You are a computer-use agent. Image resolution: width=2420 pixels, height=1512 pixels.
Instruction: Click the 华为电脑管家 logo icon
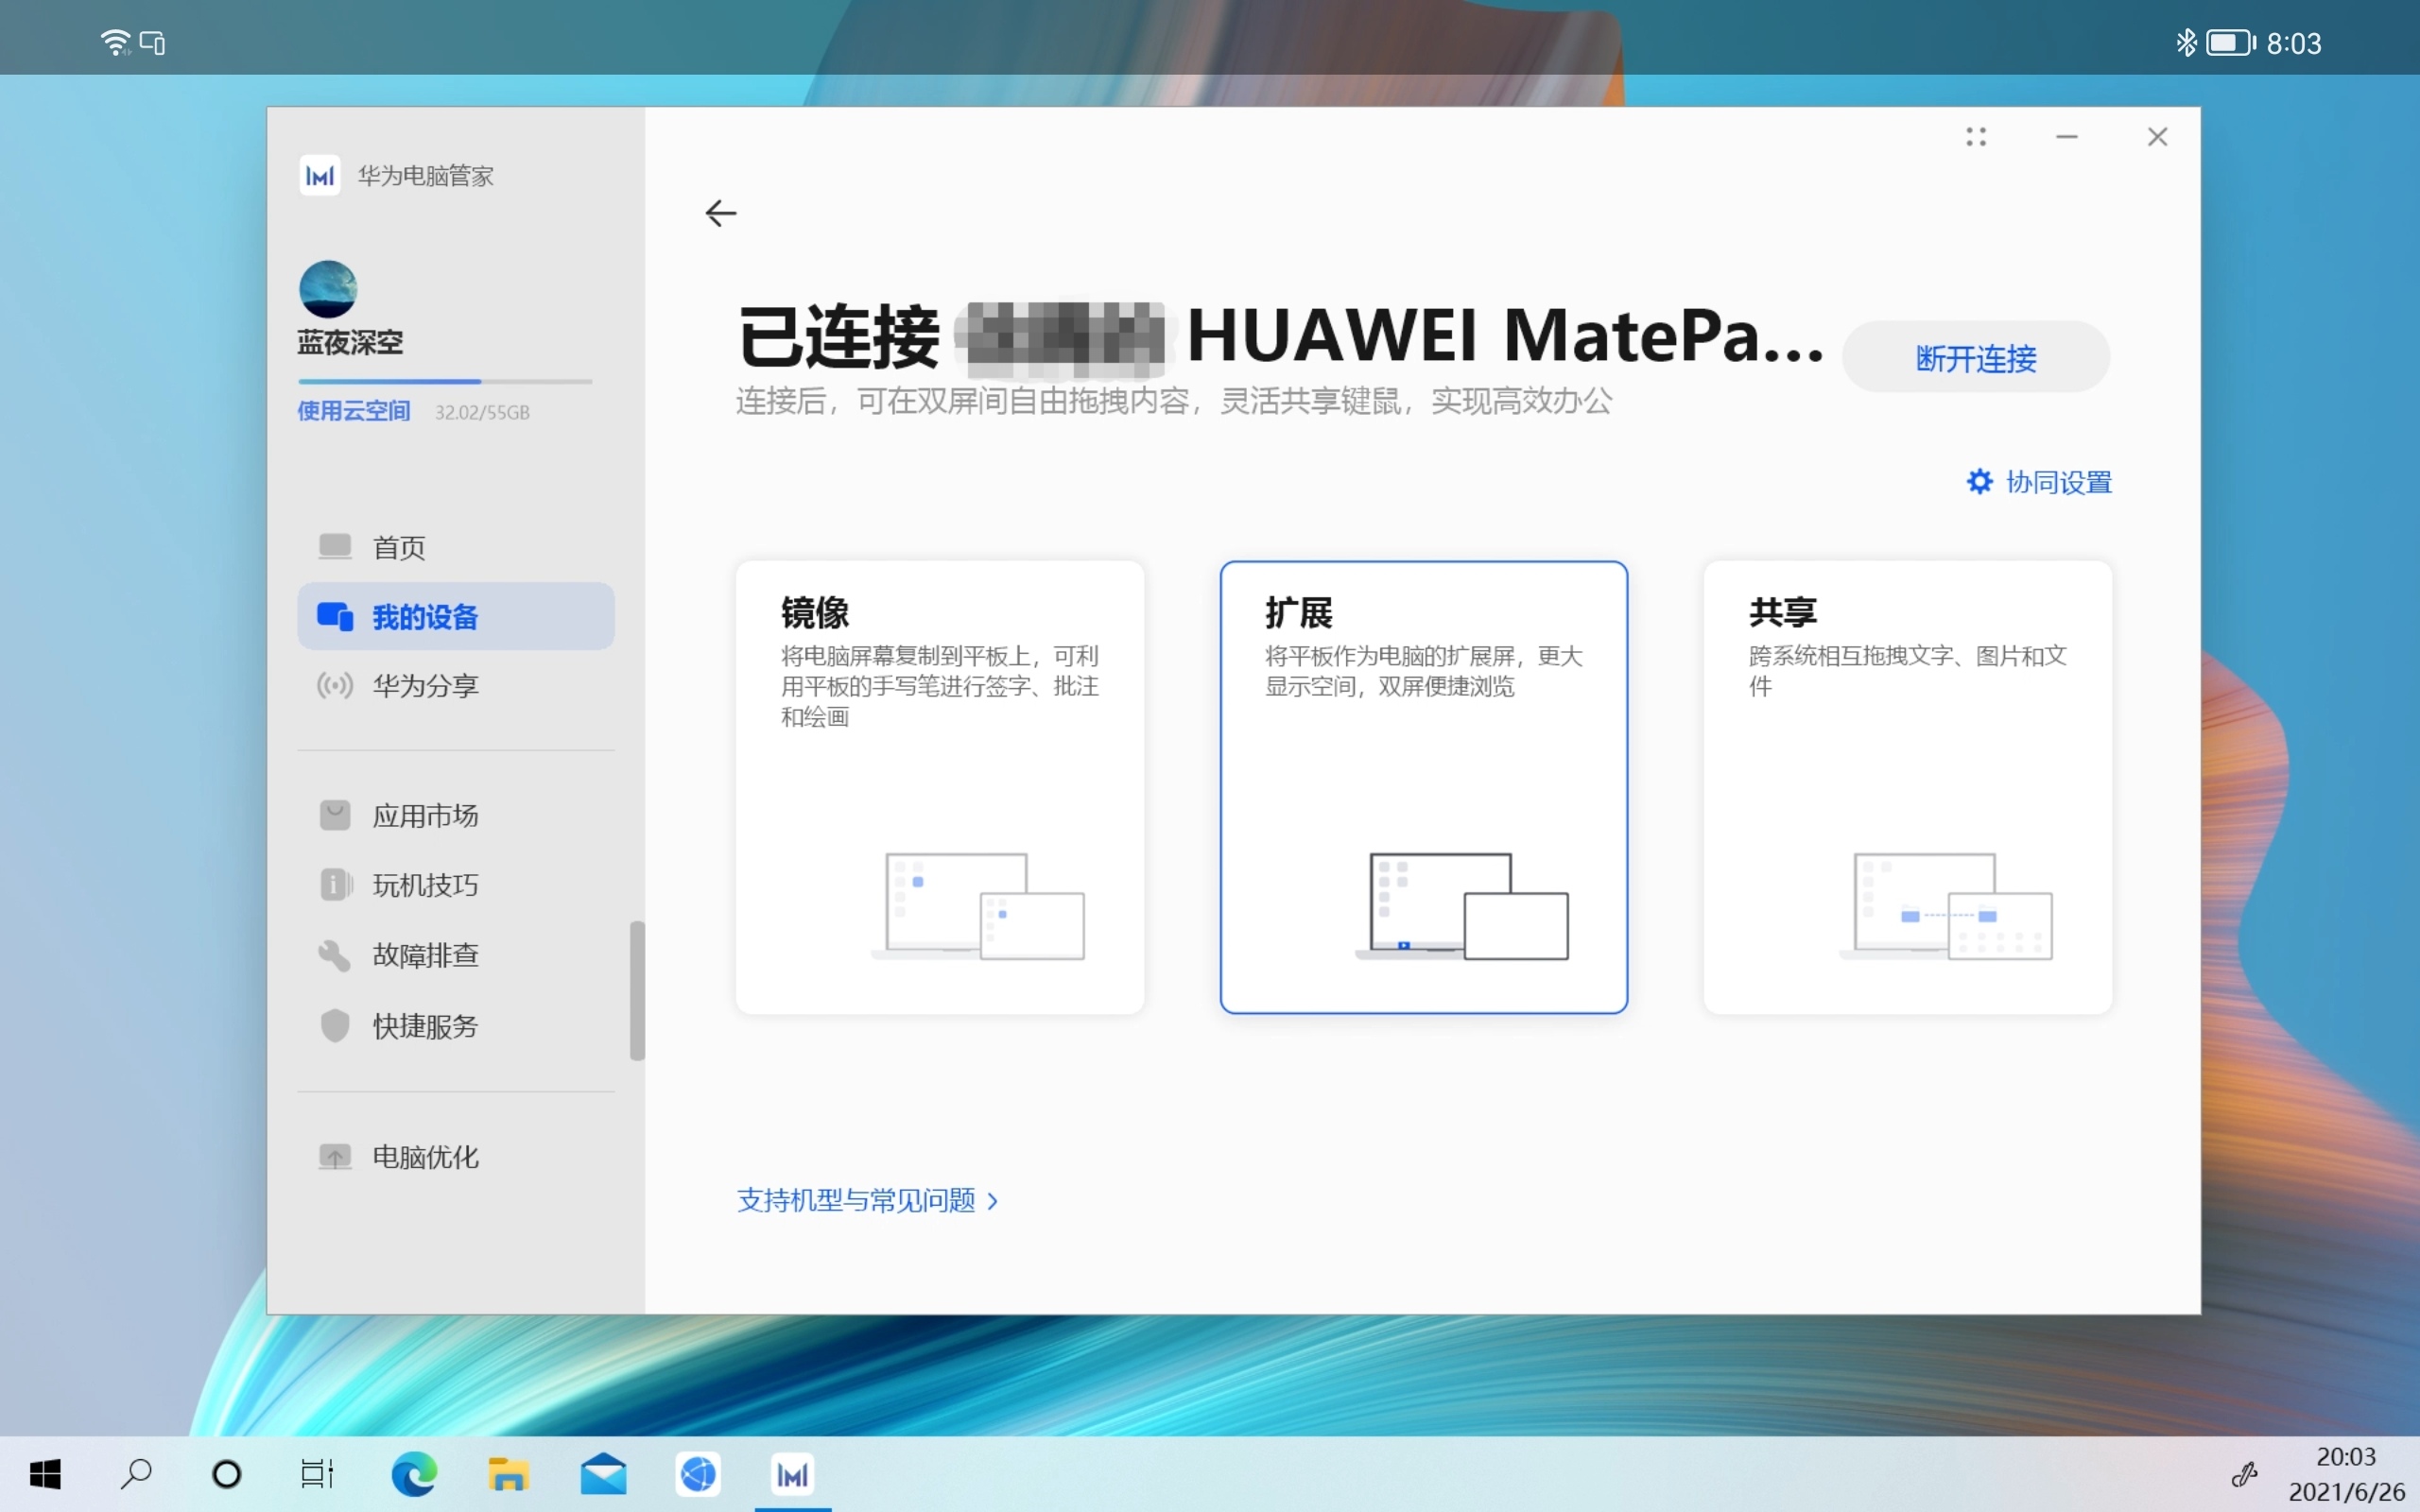point(320,176)
